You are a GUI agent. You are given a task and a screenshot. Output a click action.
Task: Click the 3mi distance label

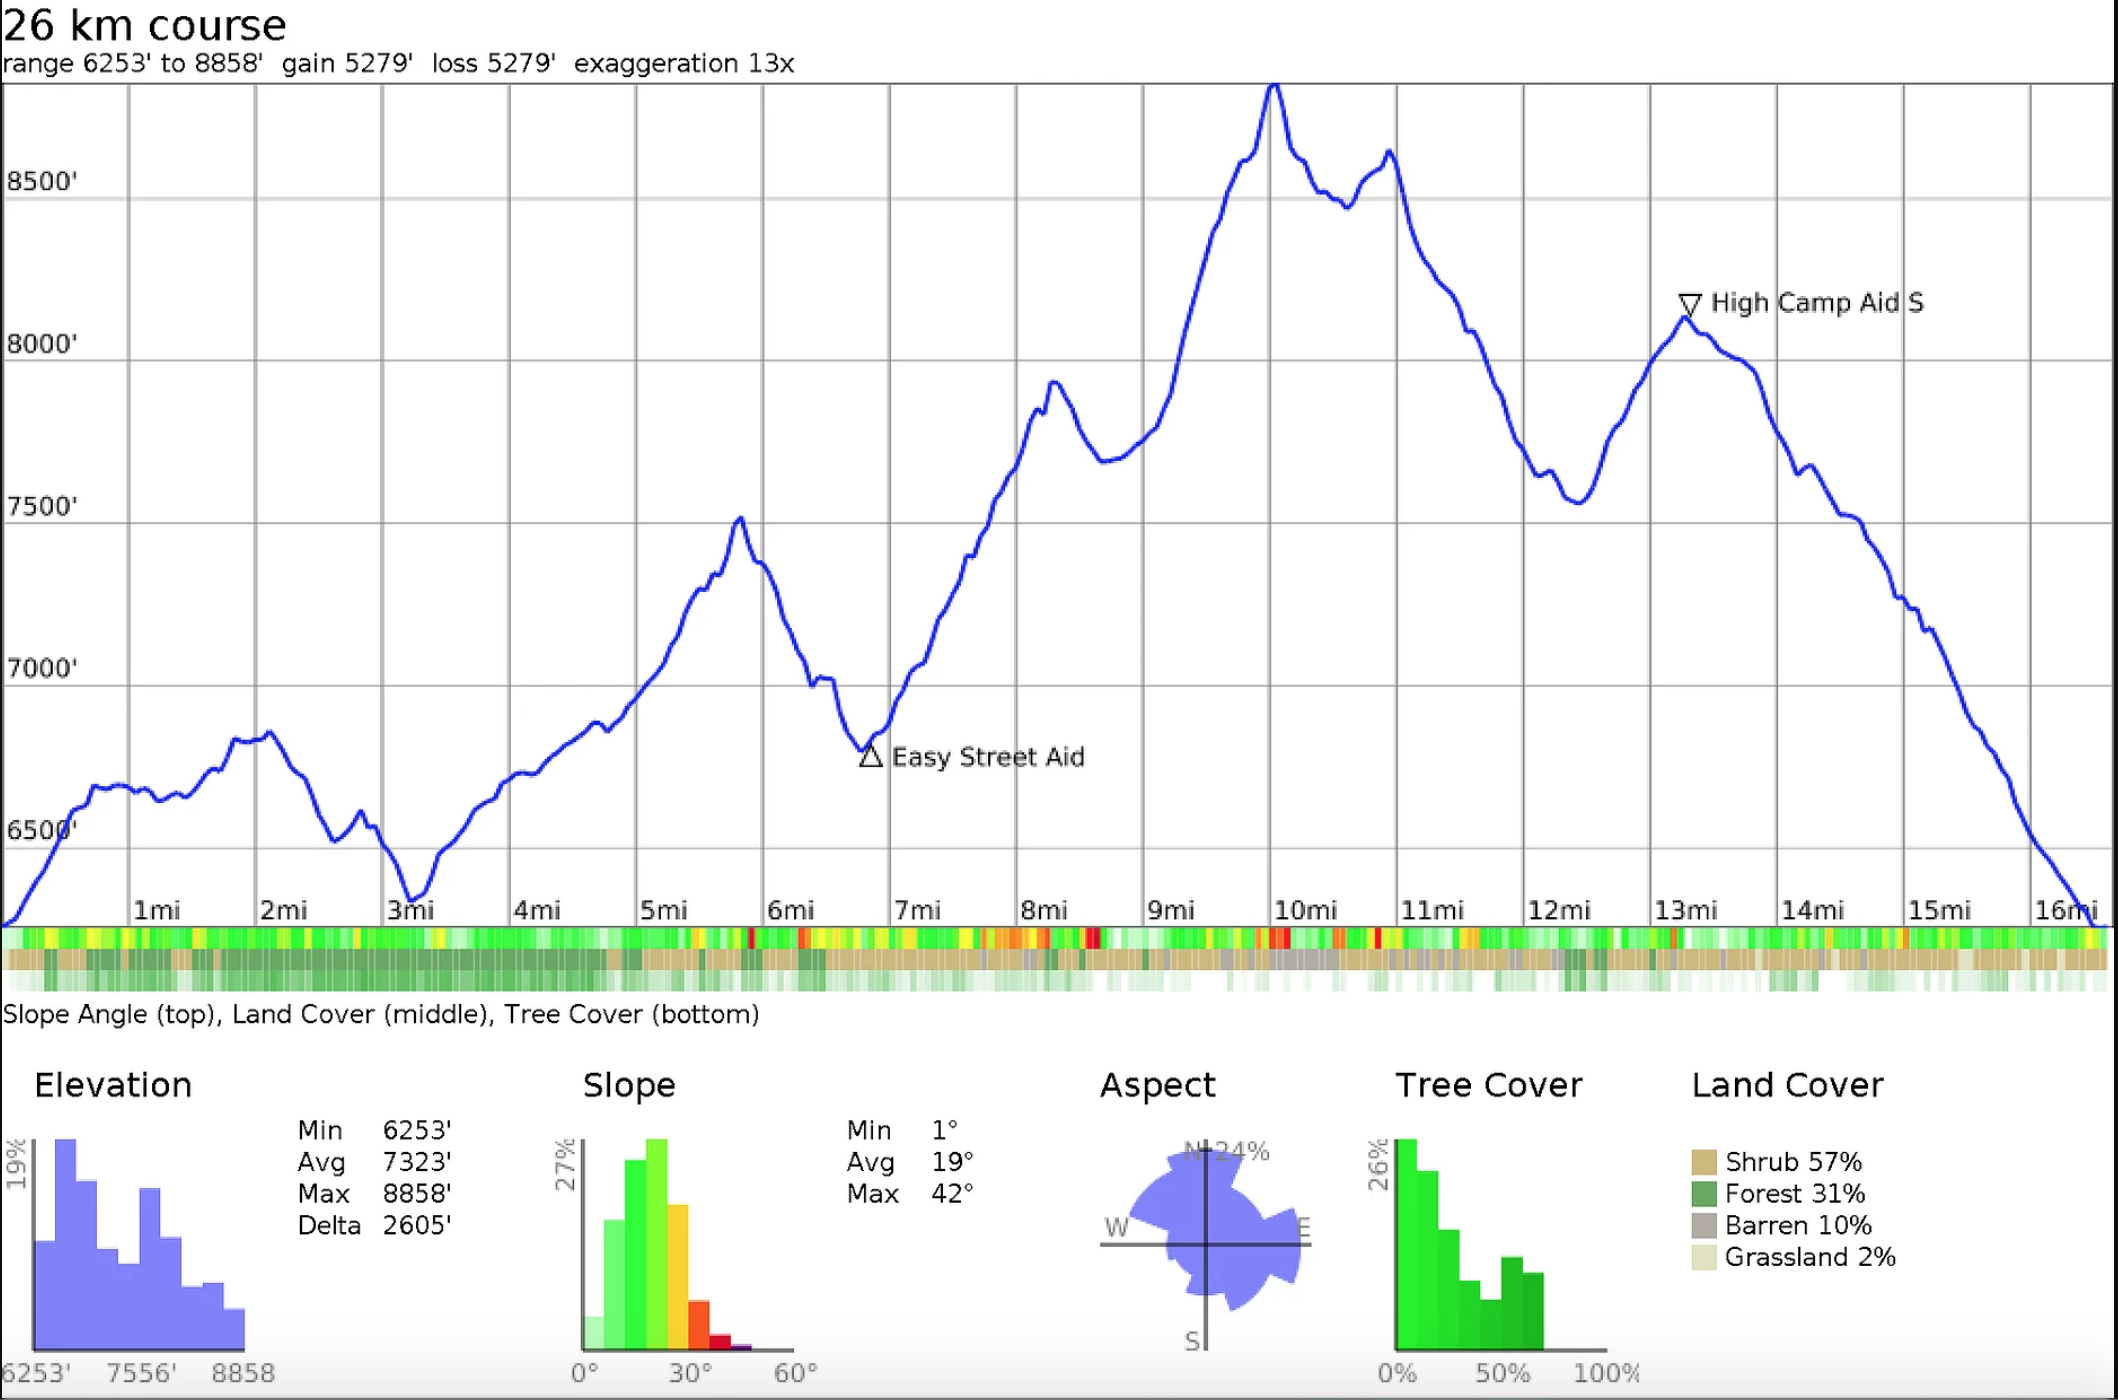tap(411, 911)
